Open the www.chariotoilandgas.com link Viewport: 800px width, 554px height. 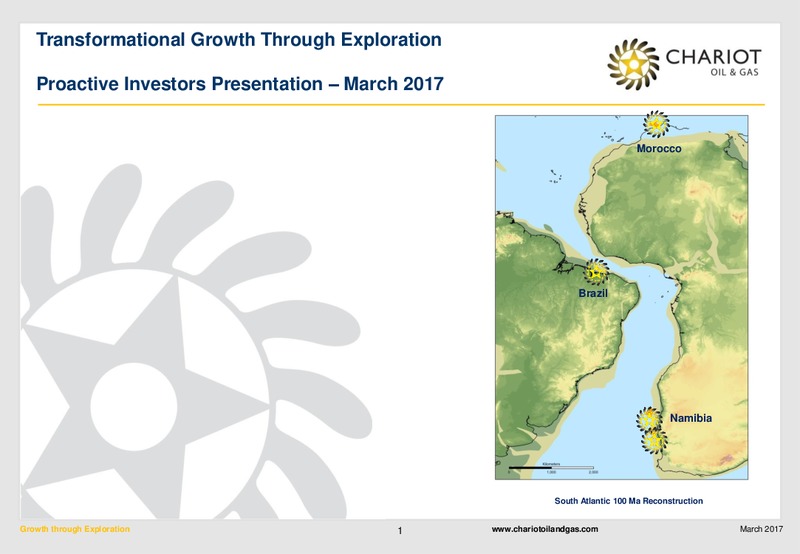click(544, 529)
